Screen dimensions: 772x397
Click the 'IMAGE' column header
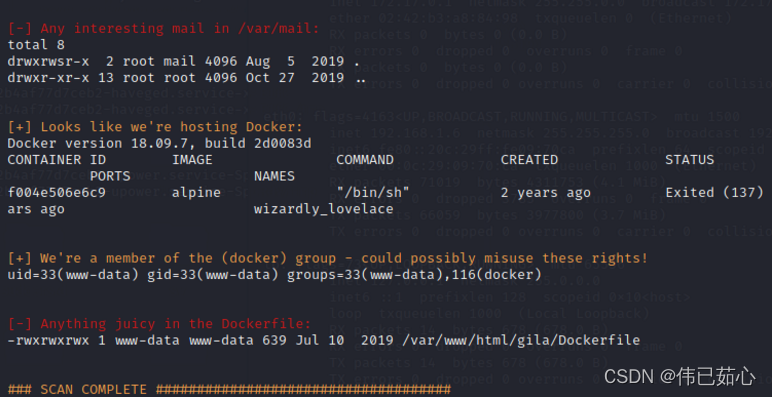tap(192, 160)
